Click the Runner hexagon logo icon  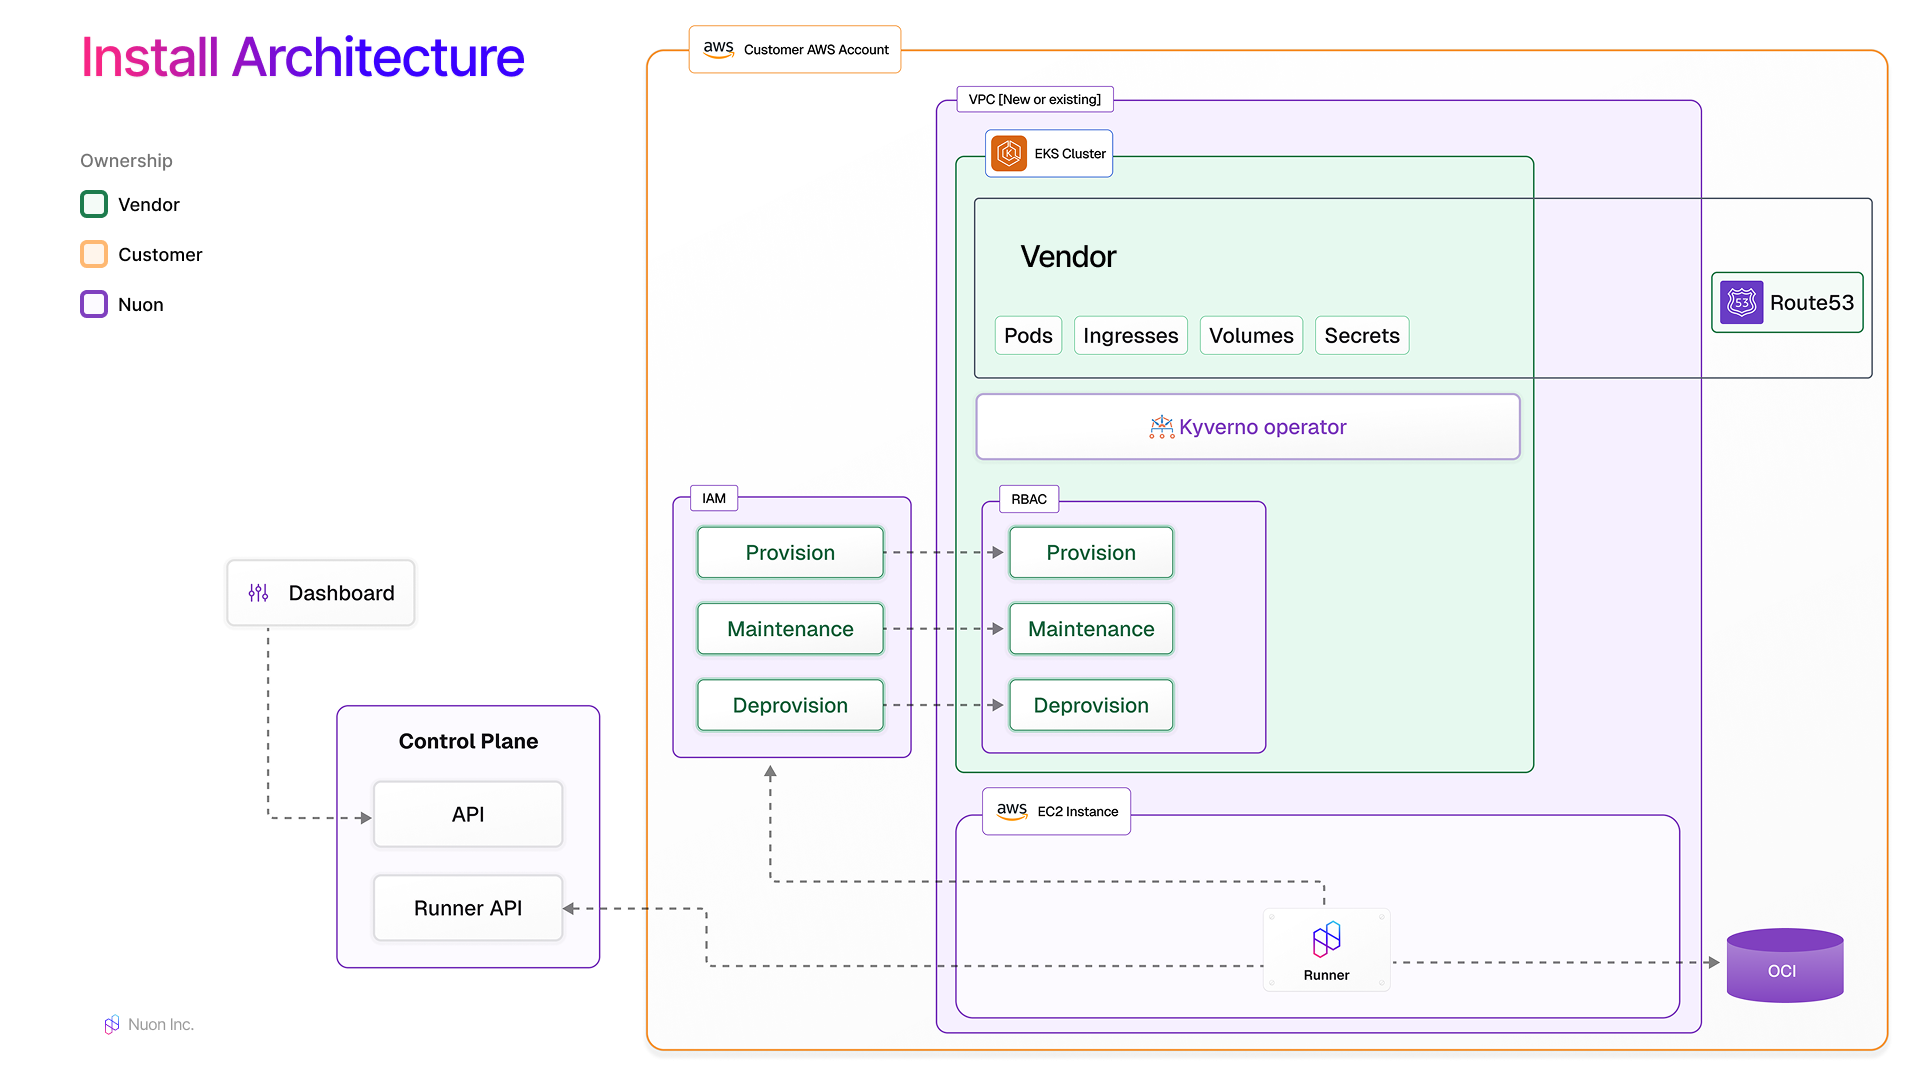(1326, 940)
